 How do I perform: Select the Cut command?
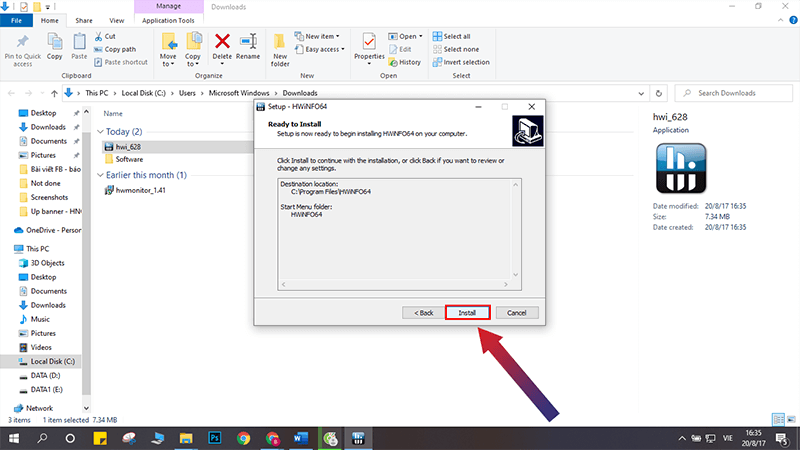coord(105,36)
